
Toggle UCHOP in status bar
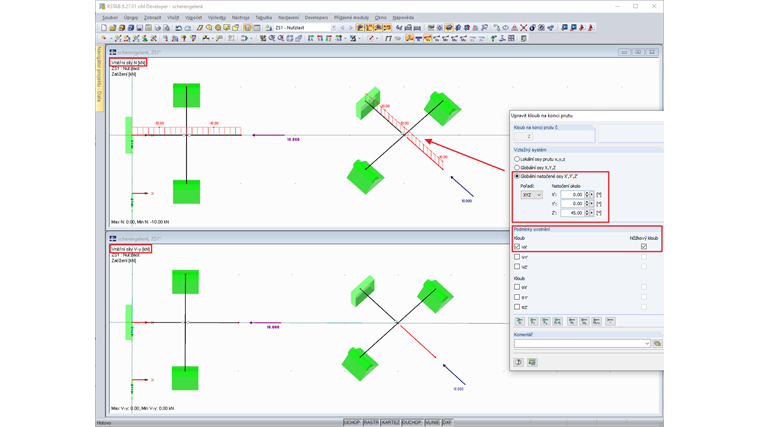coord(352,423)
